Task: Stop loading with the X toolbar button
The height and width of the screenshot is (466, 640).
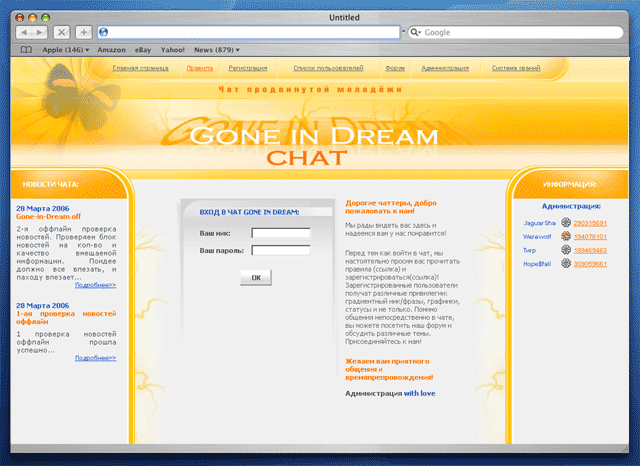Action: click(x=62, y=32)
